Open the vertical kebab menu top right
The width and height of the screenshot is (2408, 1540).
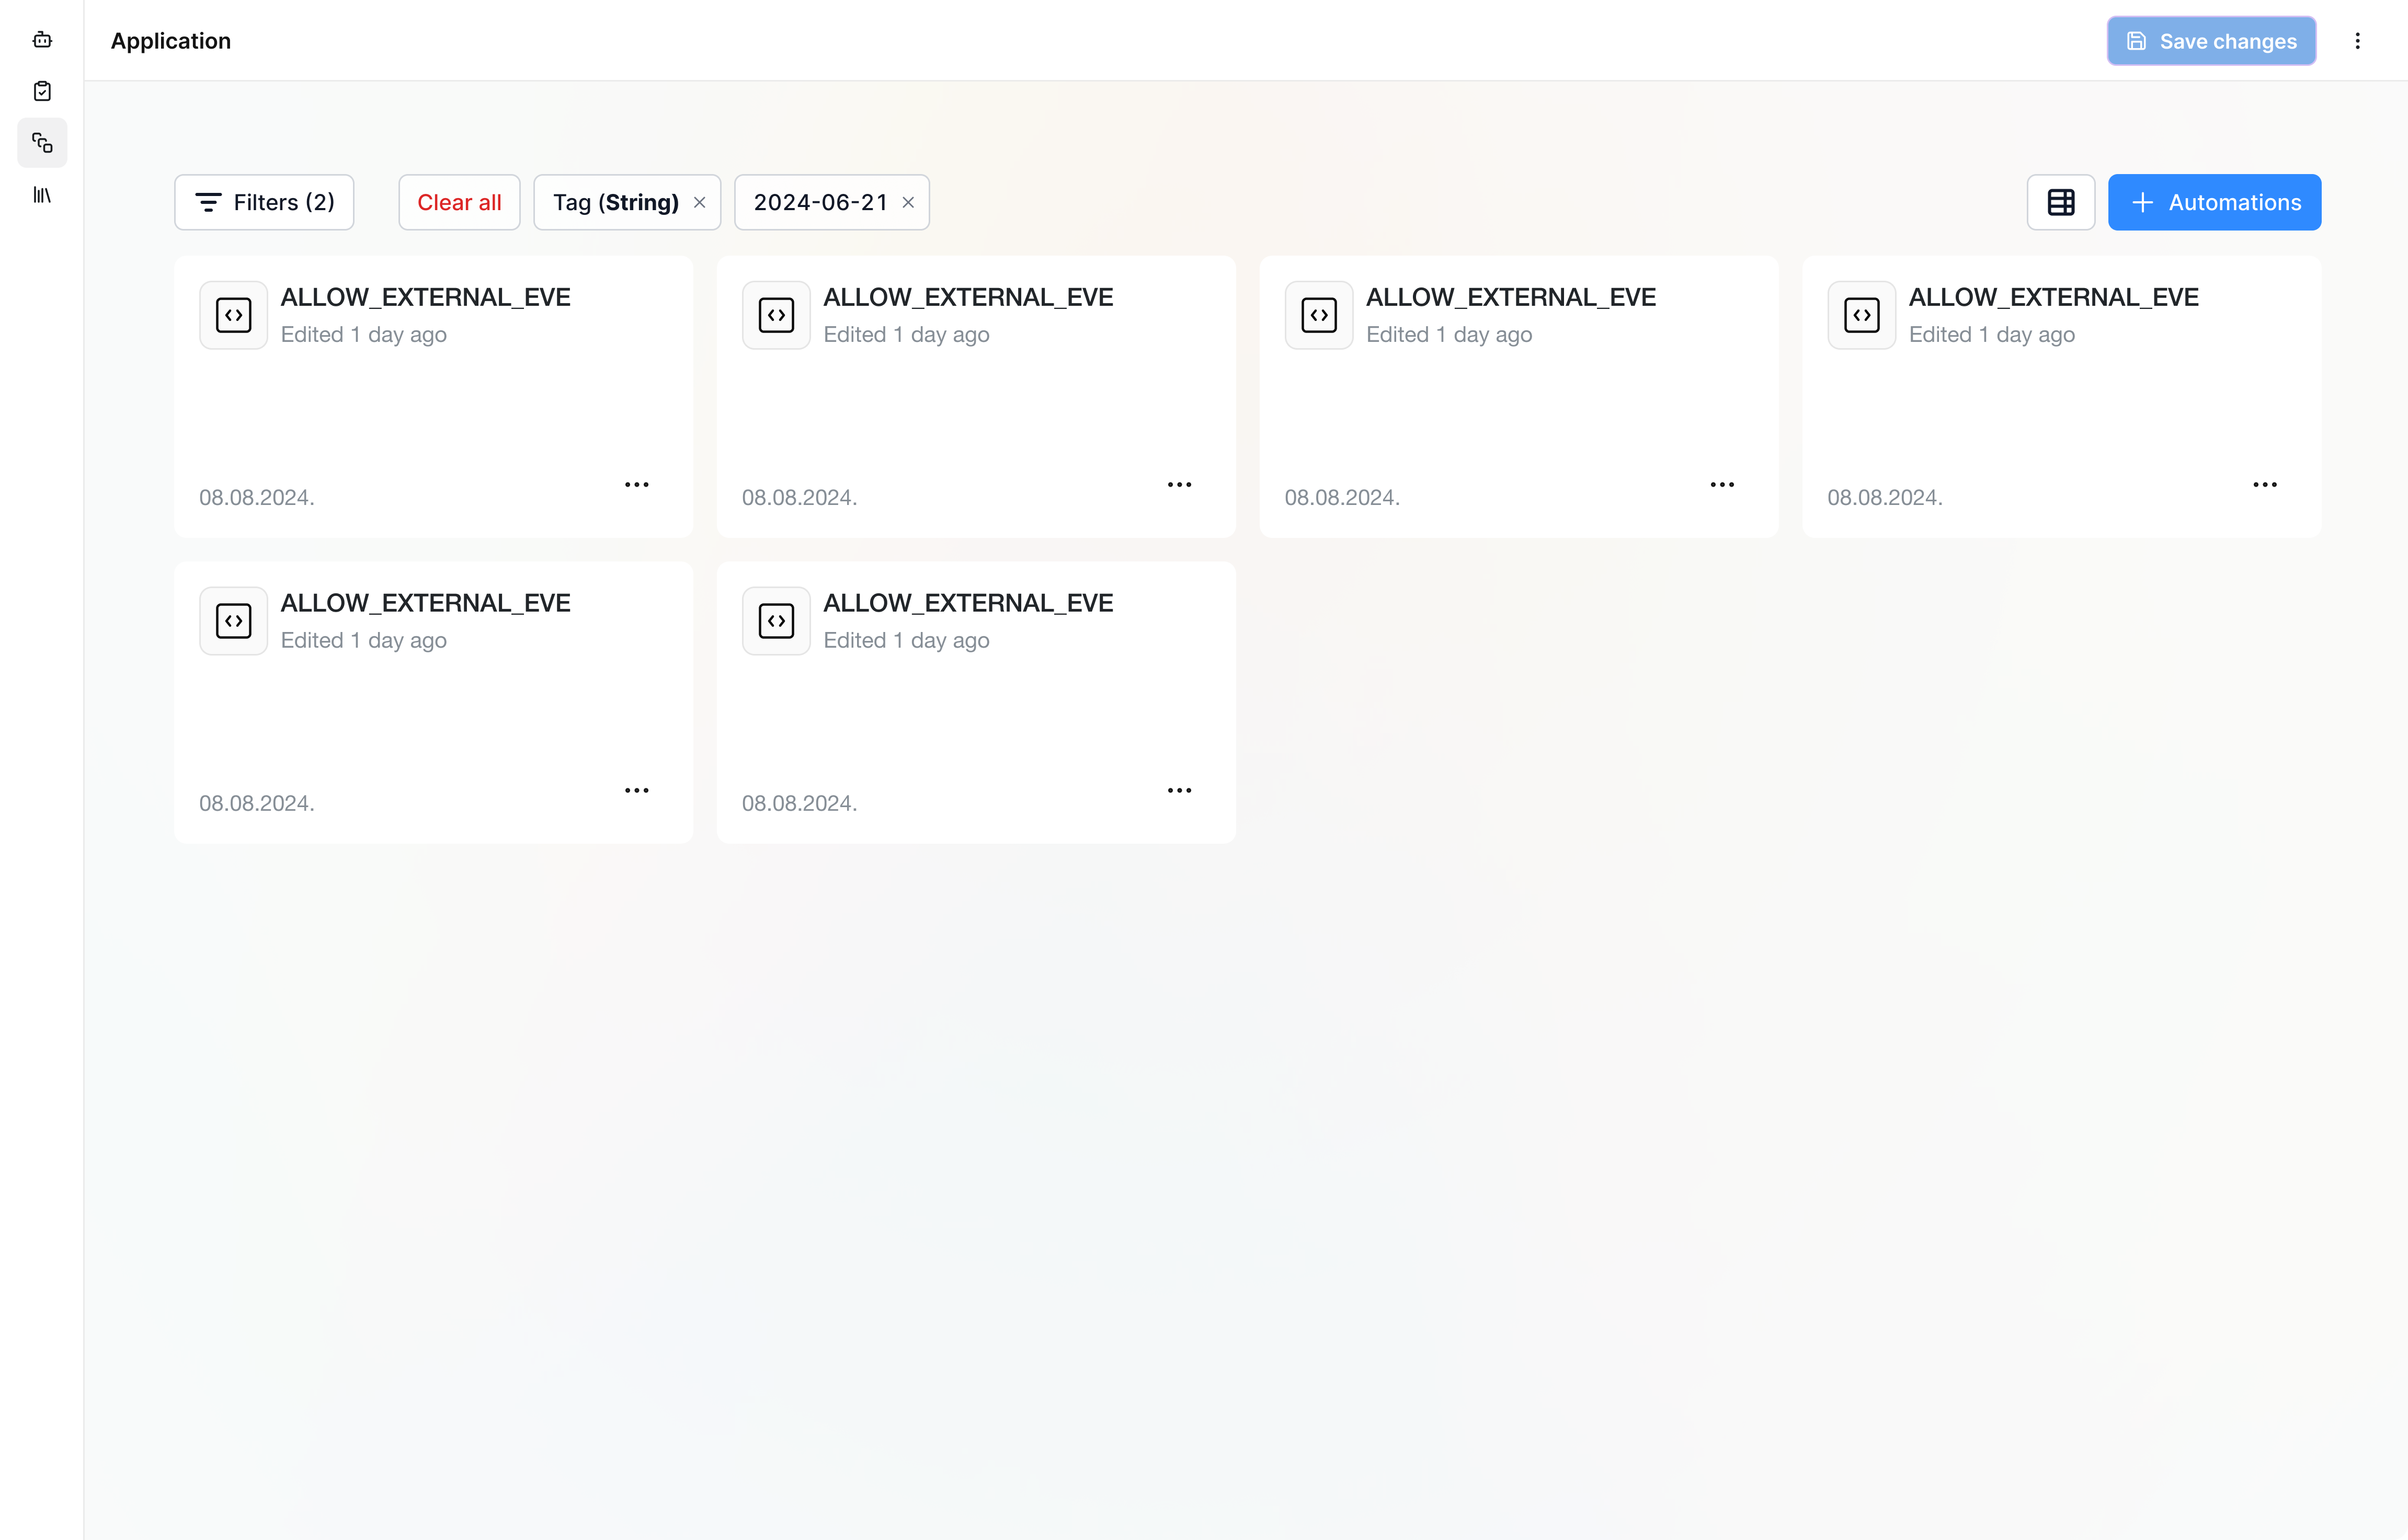tap(2357, 41)
